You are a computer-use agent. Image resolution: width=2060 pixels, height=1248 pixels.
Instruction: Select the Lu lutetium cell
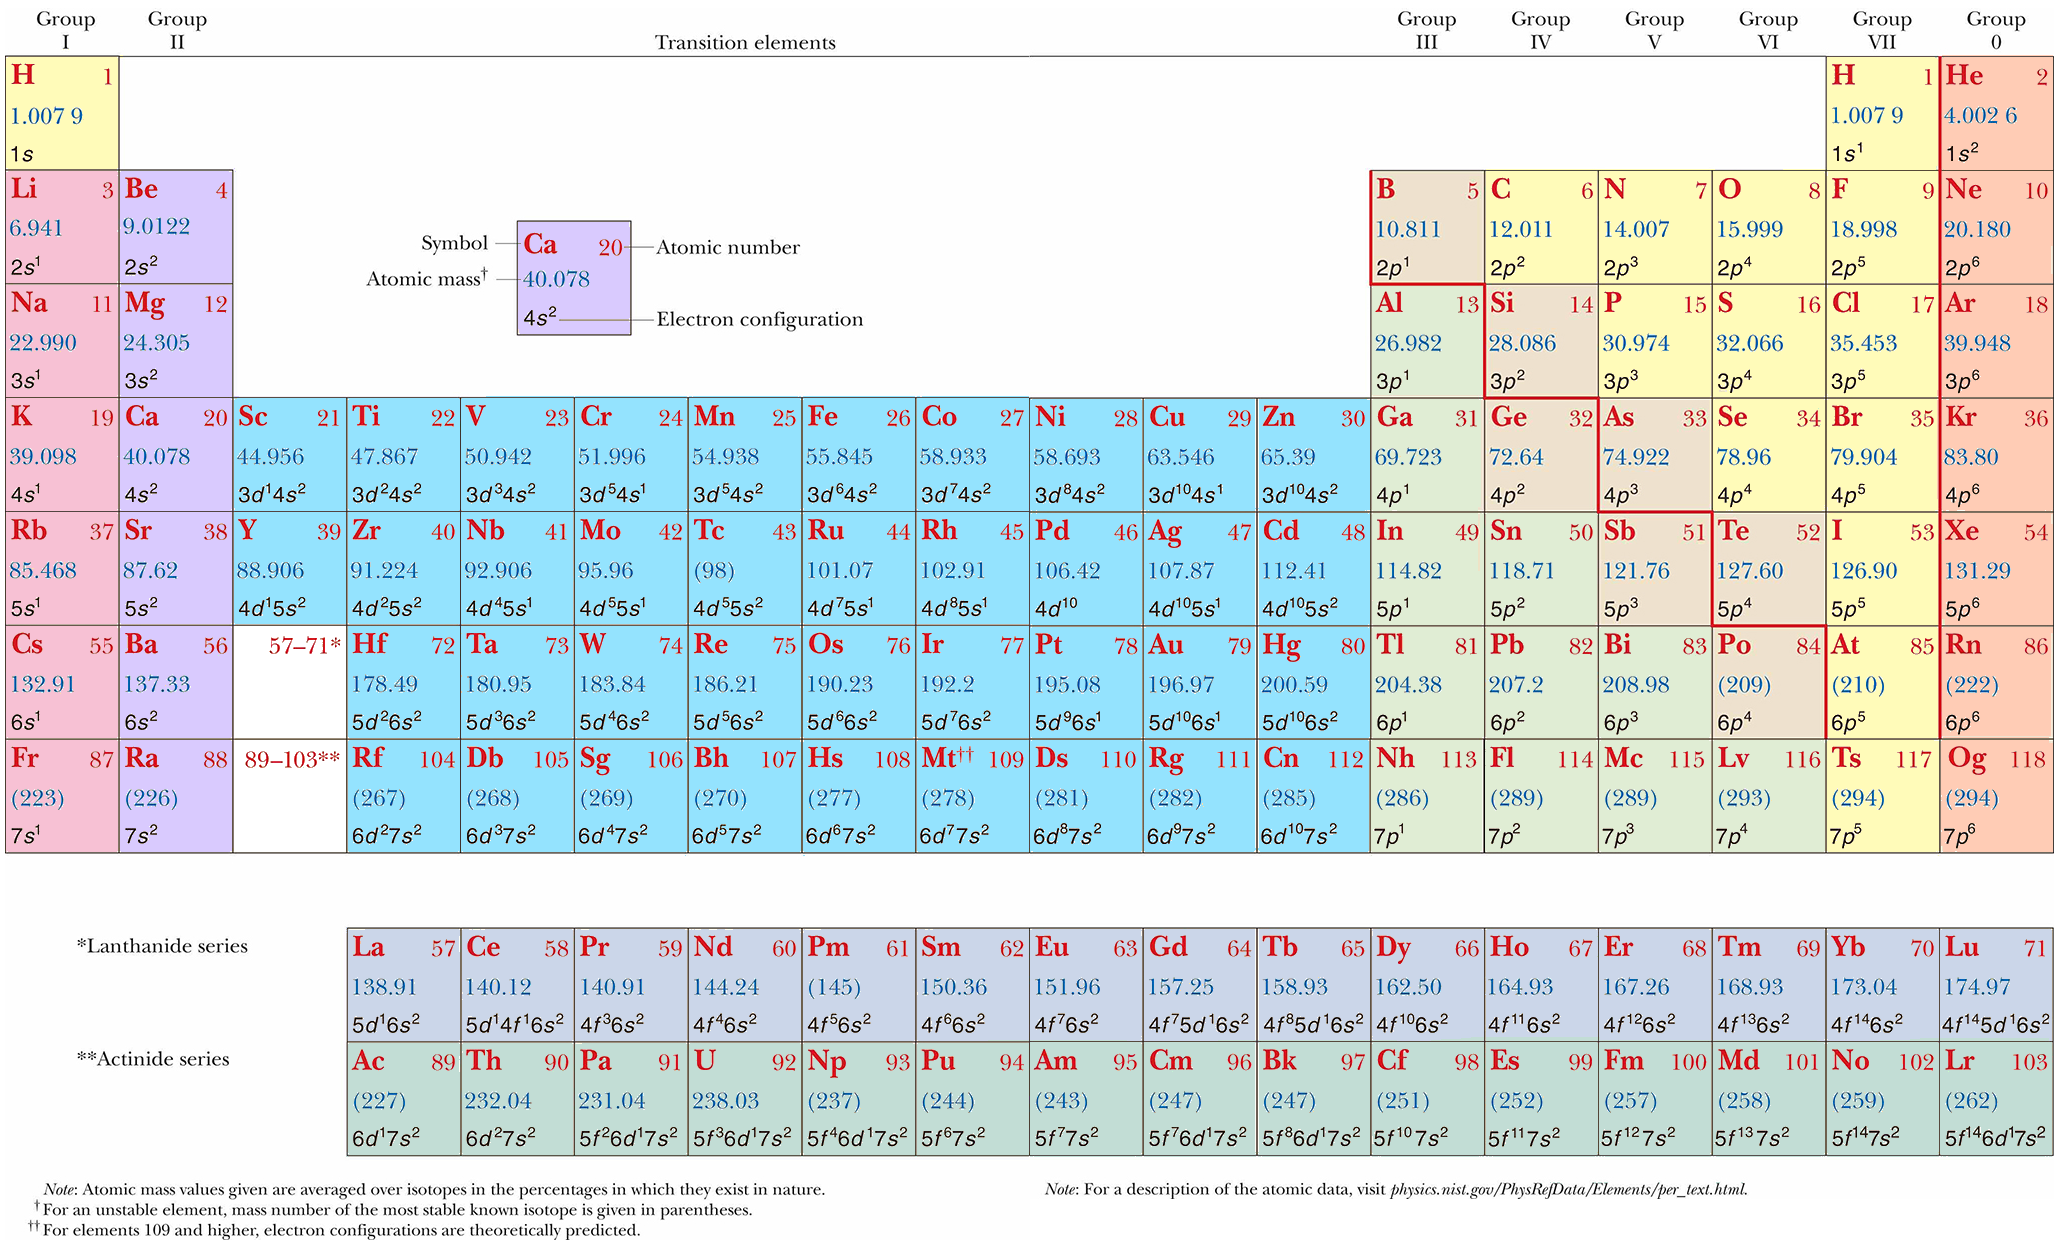coord(1997,985)
